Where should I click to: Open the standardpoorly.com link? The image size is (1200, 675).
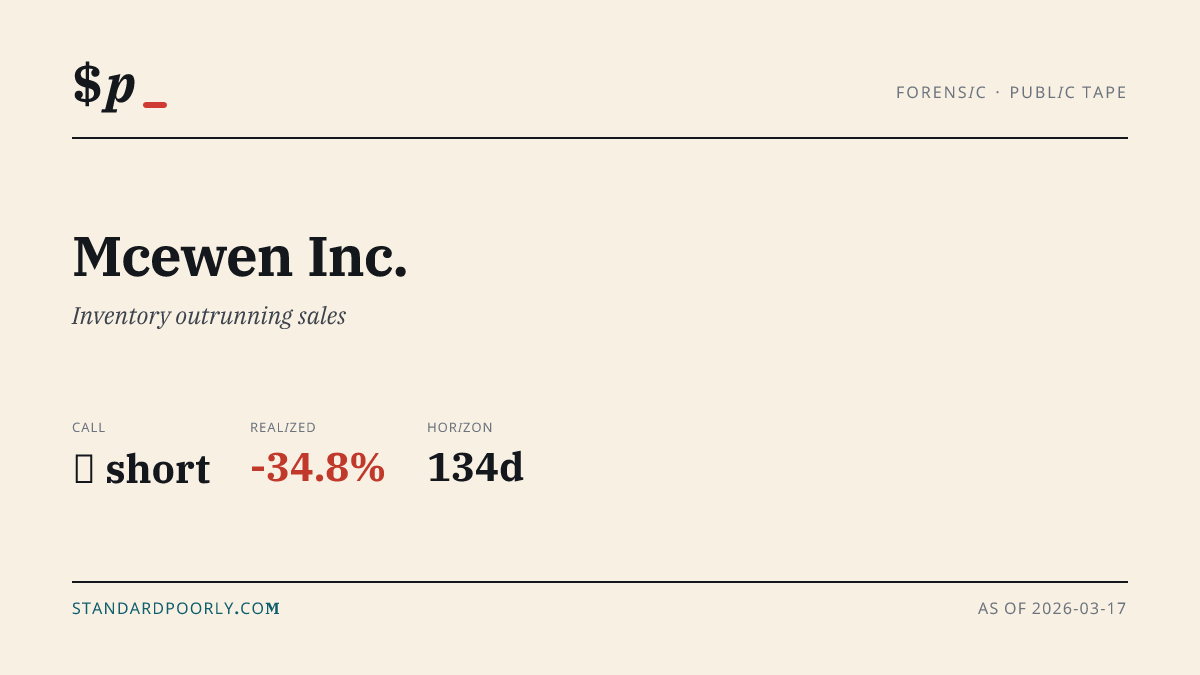click(176, 608)
